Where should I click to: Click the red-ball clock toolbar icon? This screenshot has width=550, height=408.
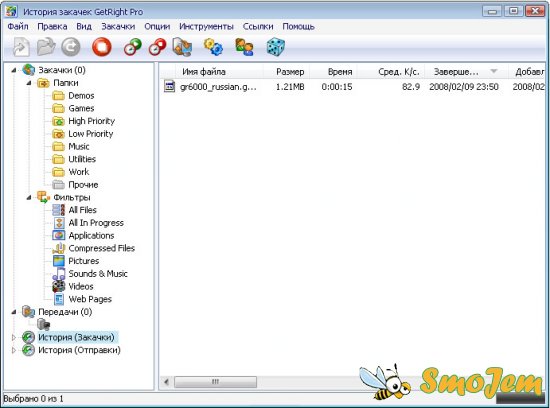(x=157, y=47)
